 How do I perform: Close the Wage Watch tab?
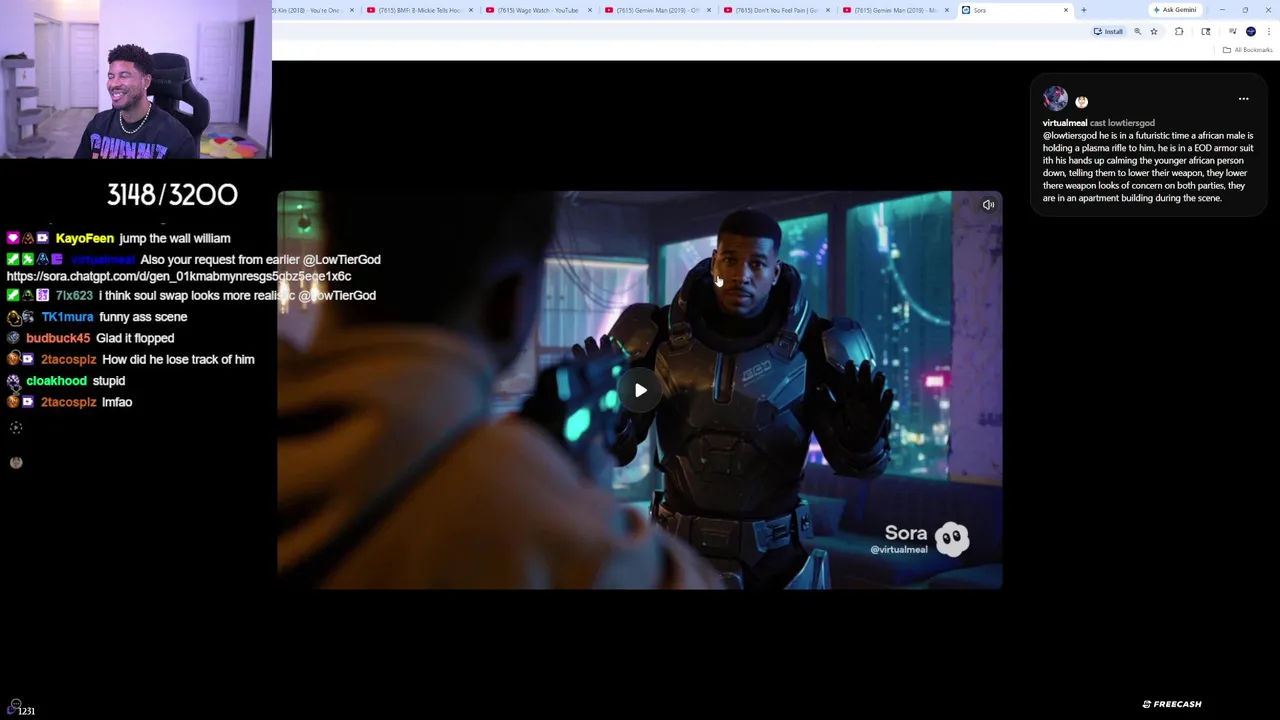(x=589, y=10)
